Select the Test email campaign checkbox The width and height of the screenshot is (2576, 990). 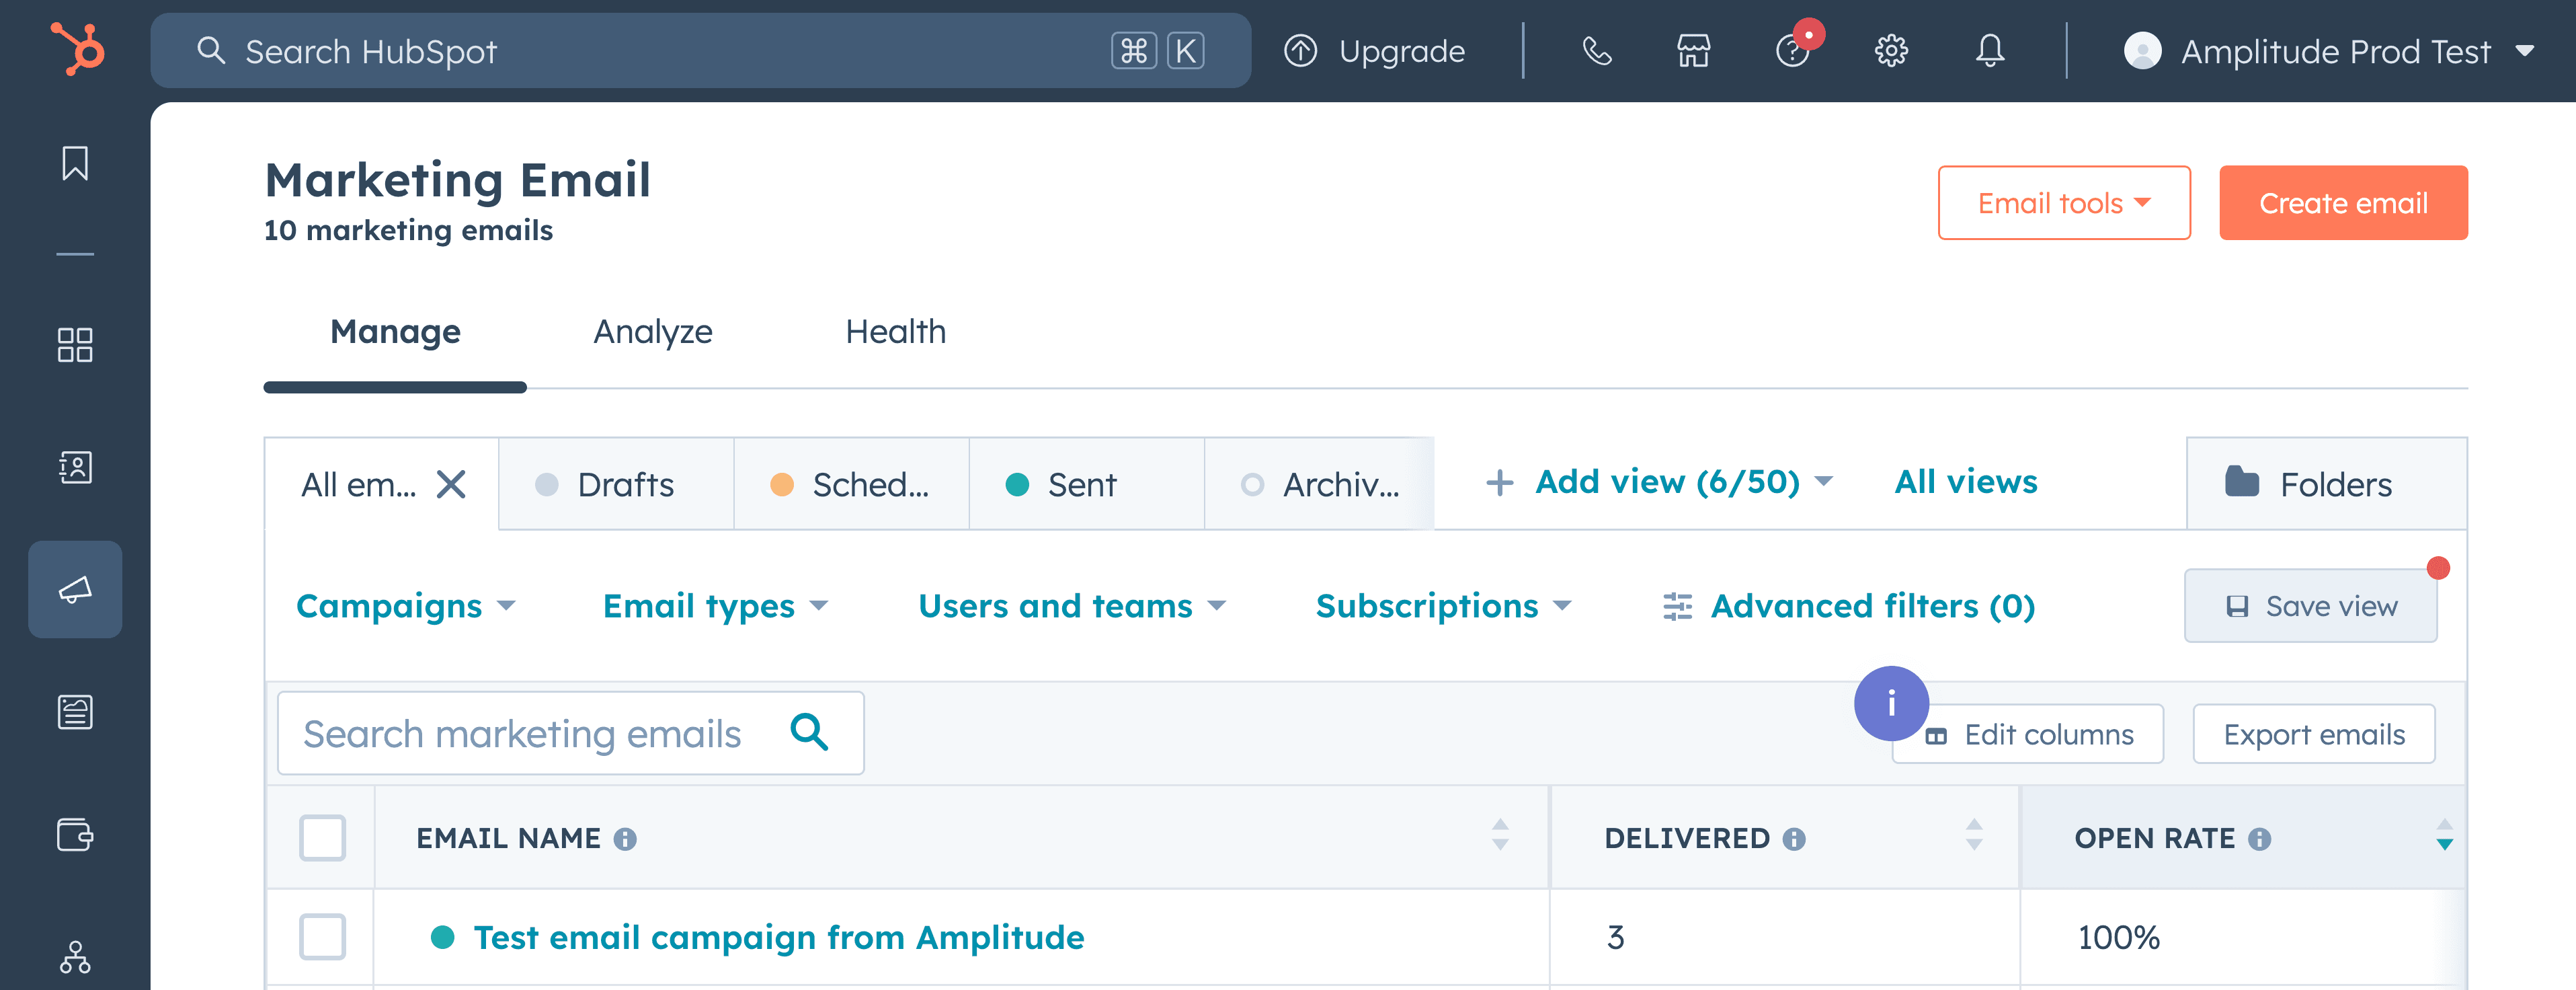pyautogui.click(x=322, y=938)
